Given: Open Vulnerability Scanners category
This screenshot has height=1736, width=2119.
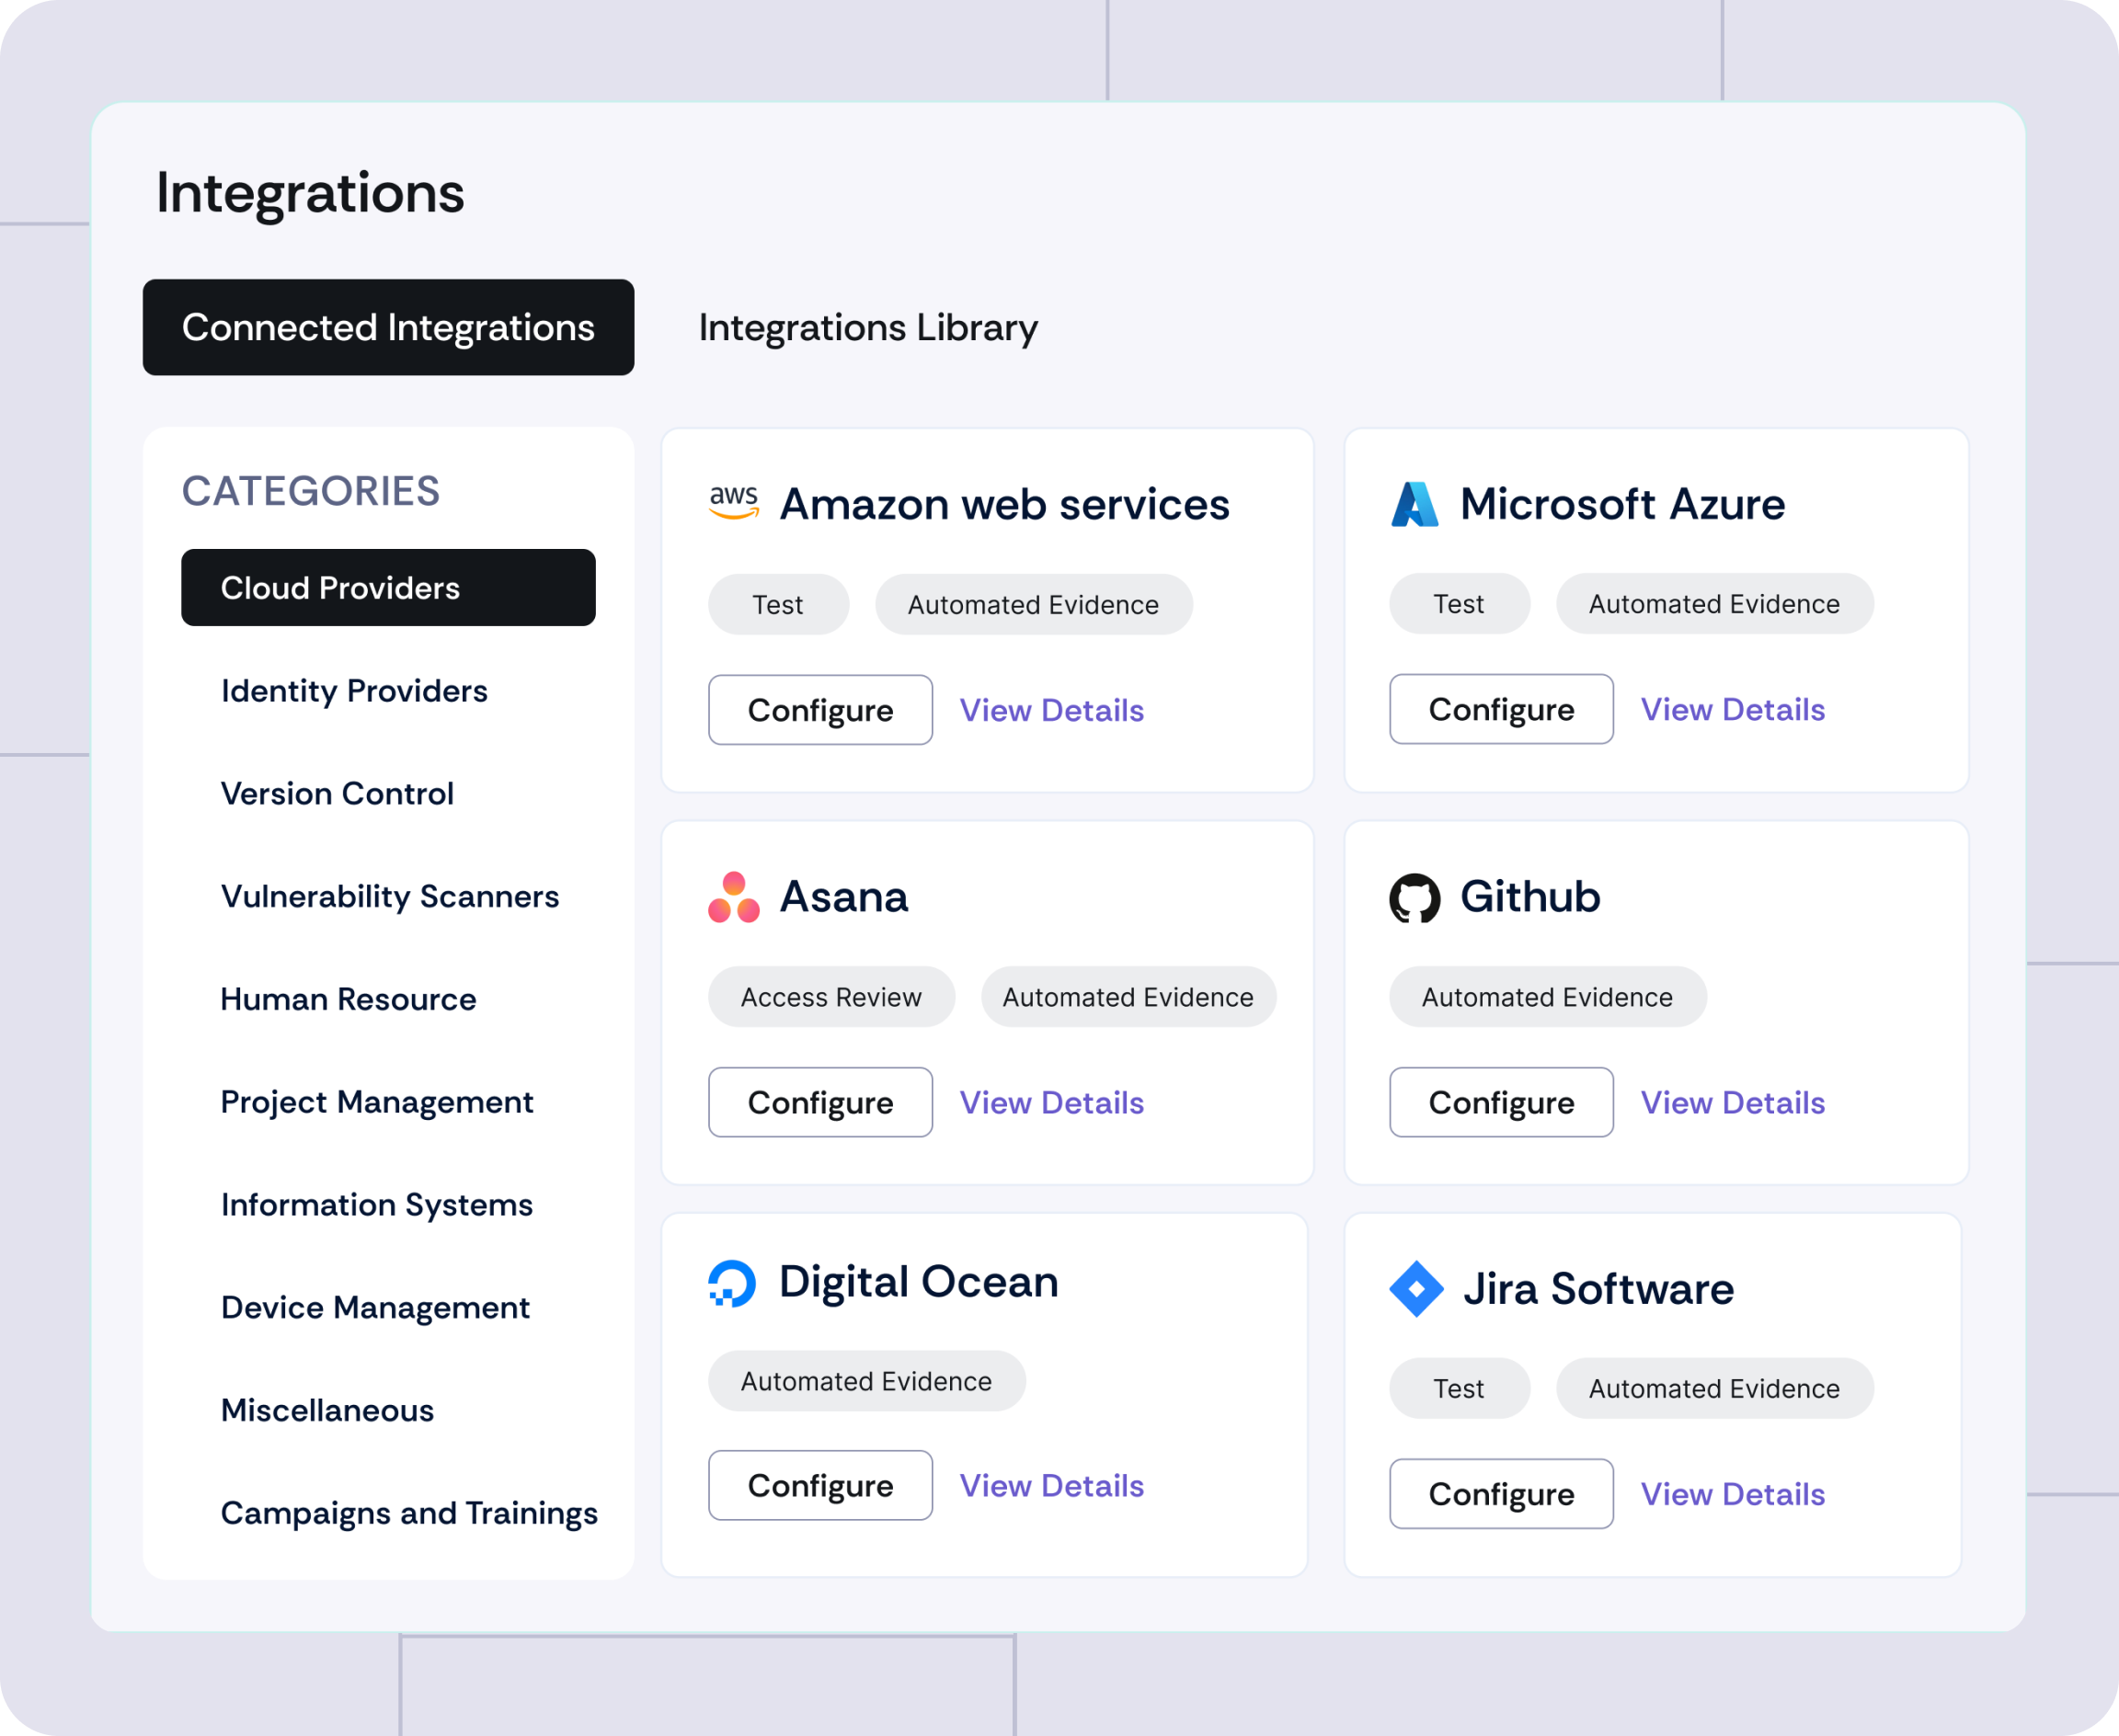Looking at the screenshot, I should 390,896.
